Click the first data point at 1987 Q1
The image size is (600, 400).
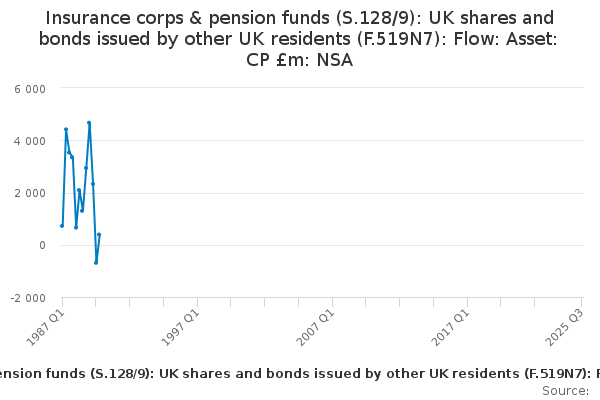[x=62, y=226]
